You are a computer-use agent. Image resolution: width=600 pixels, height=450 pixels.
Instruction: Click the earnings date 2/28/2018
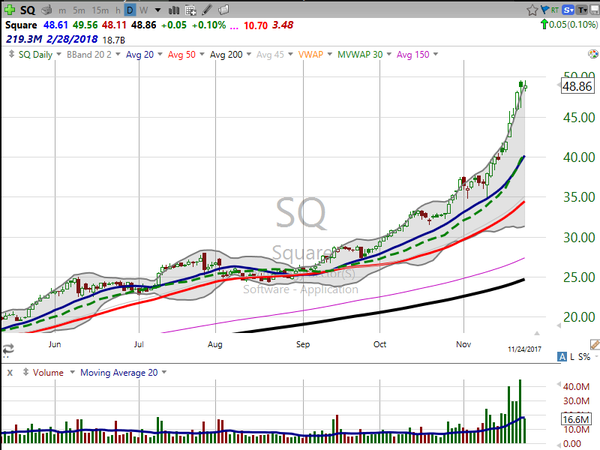coord(72,39)
